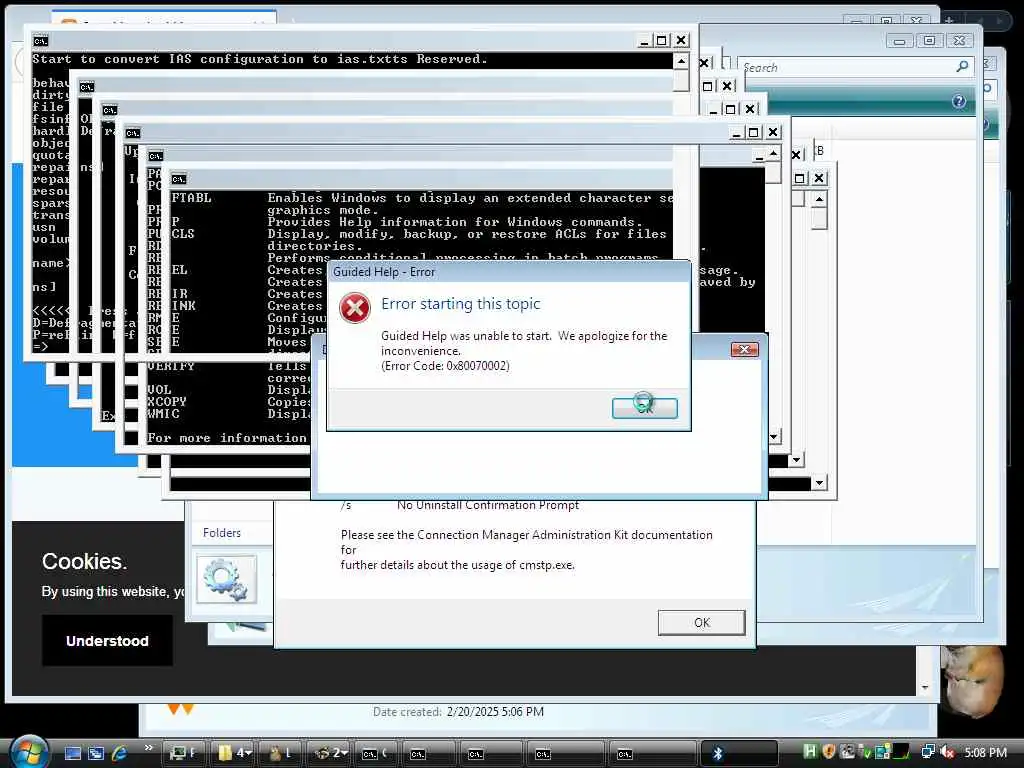The height and width of the screenshot is (768, 1024).
Task: Open system menu of the FTABL help console
Action: 178,179
